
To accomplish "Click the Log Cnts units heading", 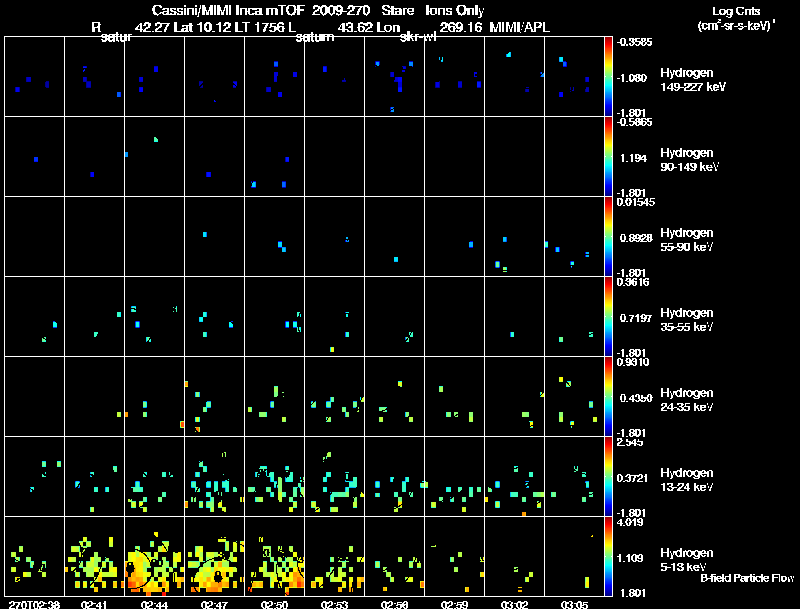I will pyautogui.click(x=736, y=18).
